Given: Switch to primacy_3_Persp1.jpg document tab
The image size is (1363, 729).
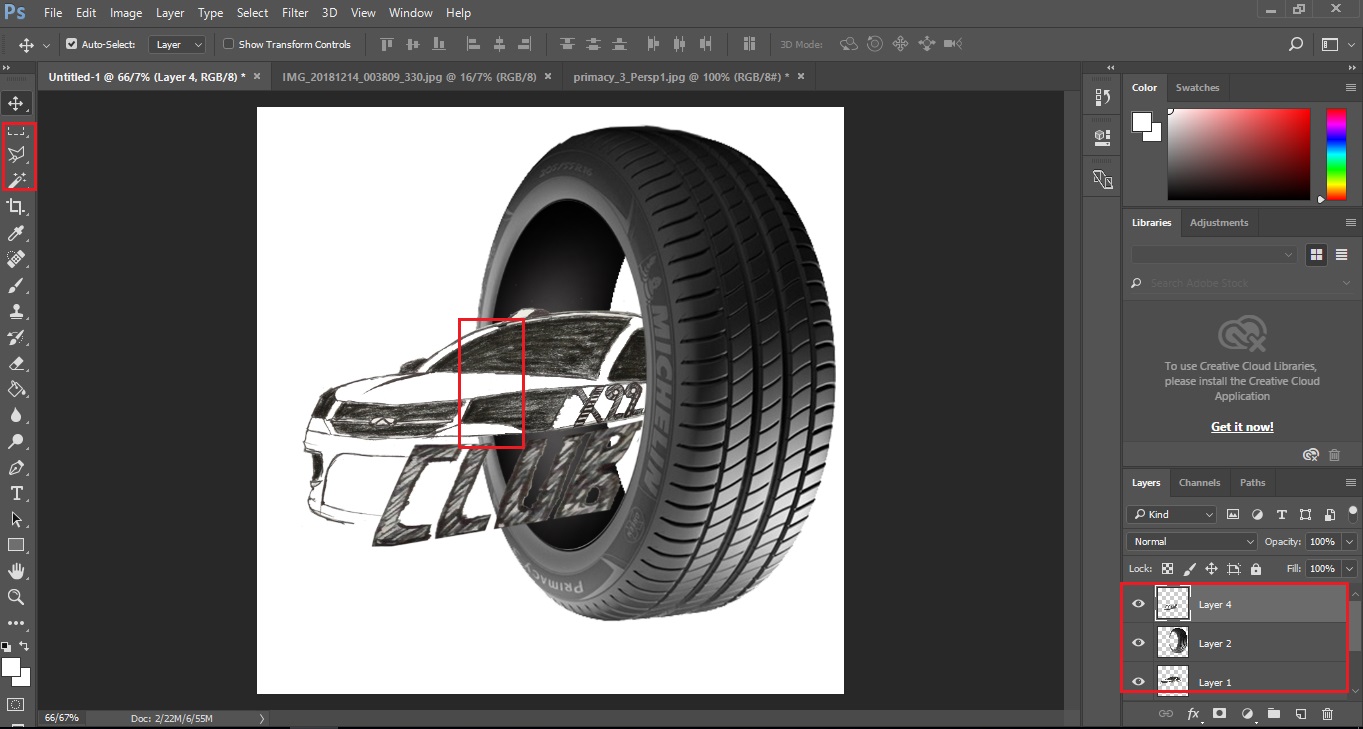Looking at the screenshot, I should (681, 76).
